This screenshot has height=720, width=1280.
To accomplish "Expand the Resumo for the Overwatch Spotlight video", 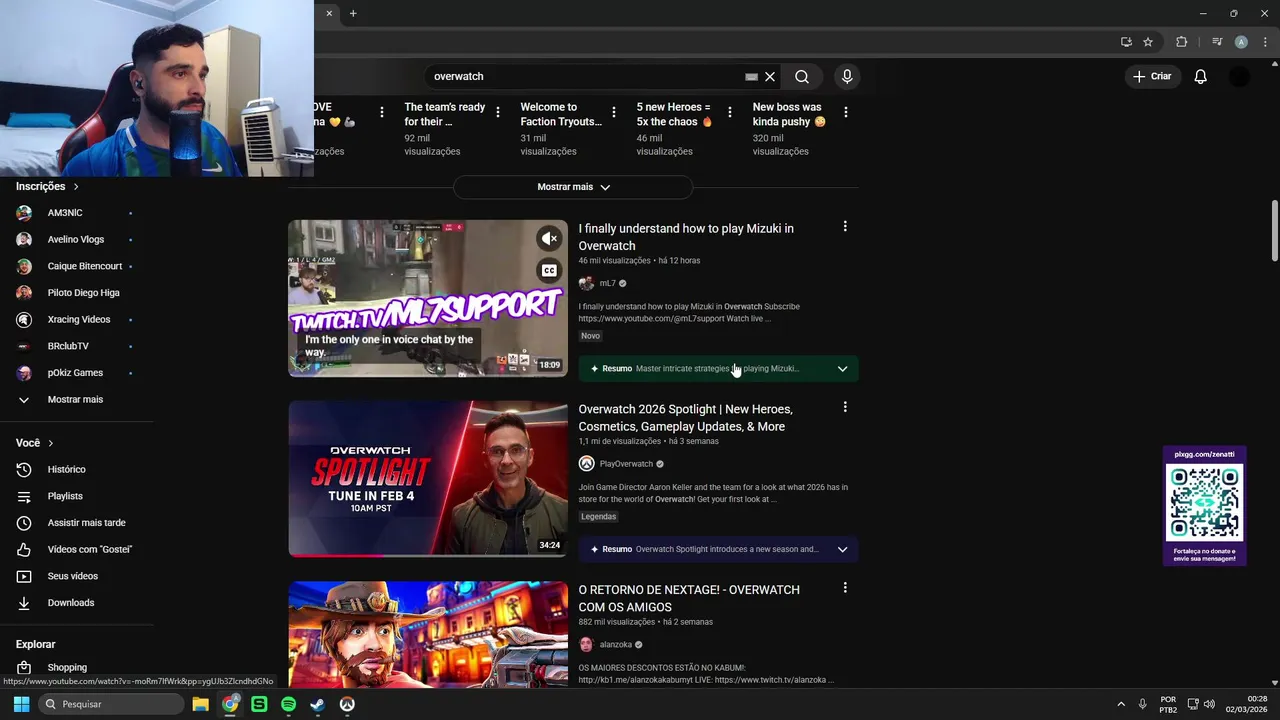I will [x=842, y=549].
